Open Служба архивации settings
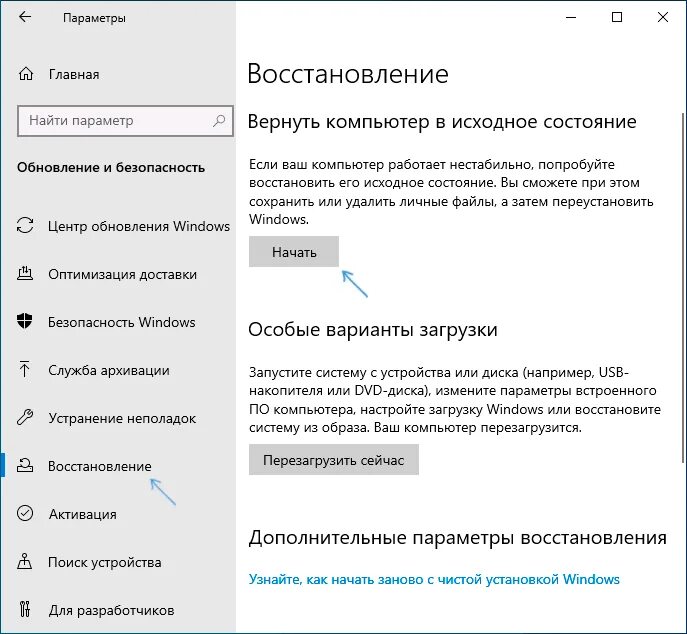Viewport: 687px width, 634px height. 109,370
